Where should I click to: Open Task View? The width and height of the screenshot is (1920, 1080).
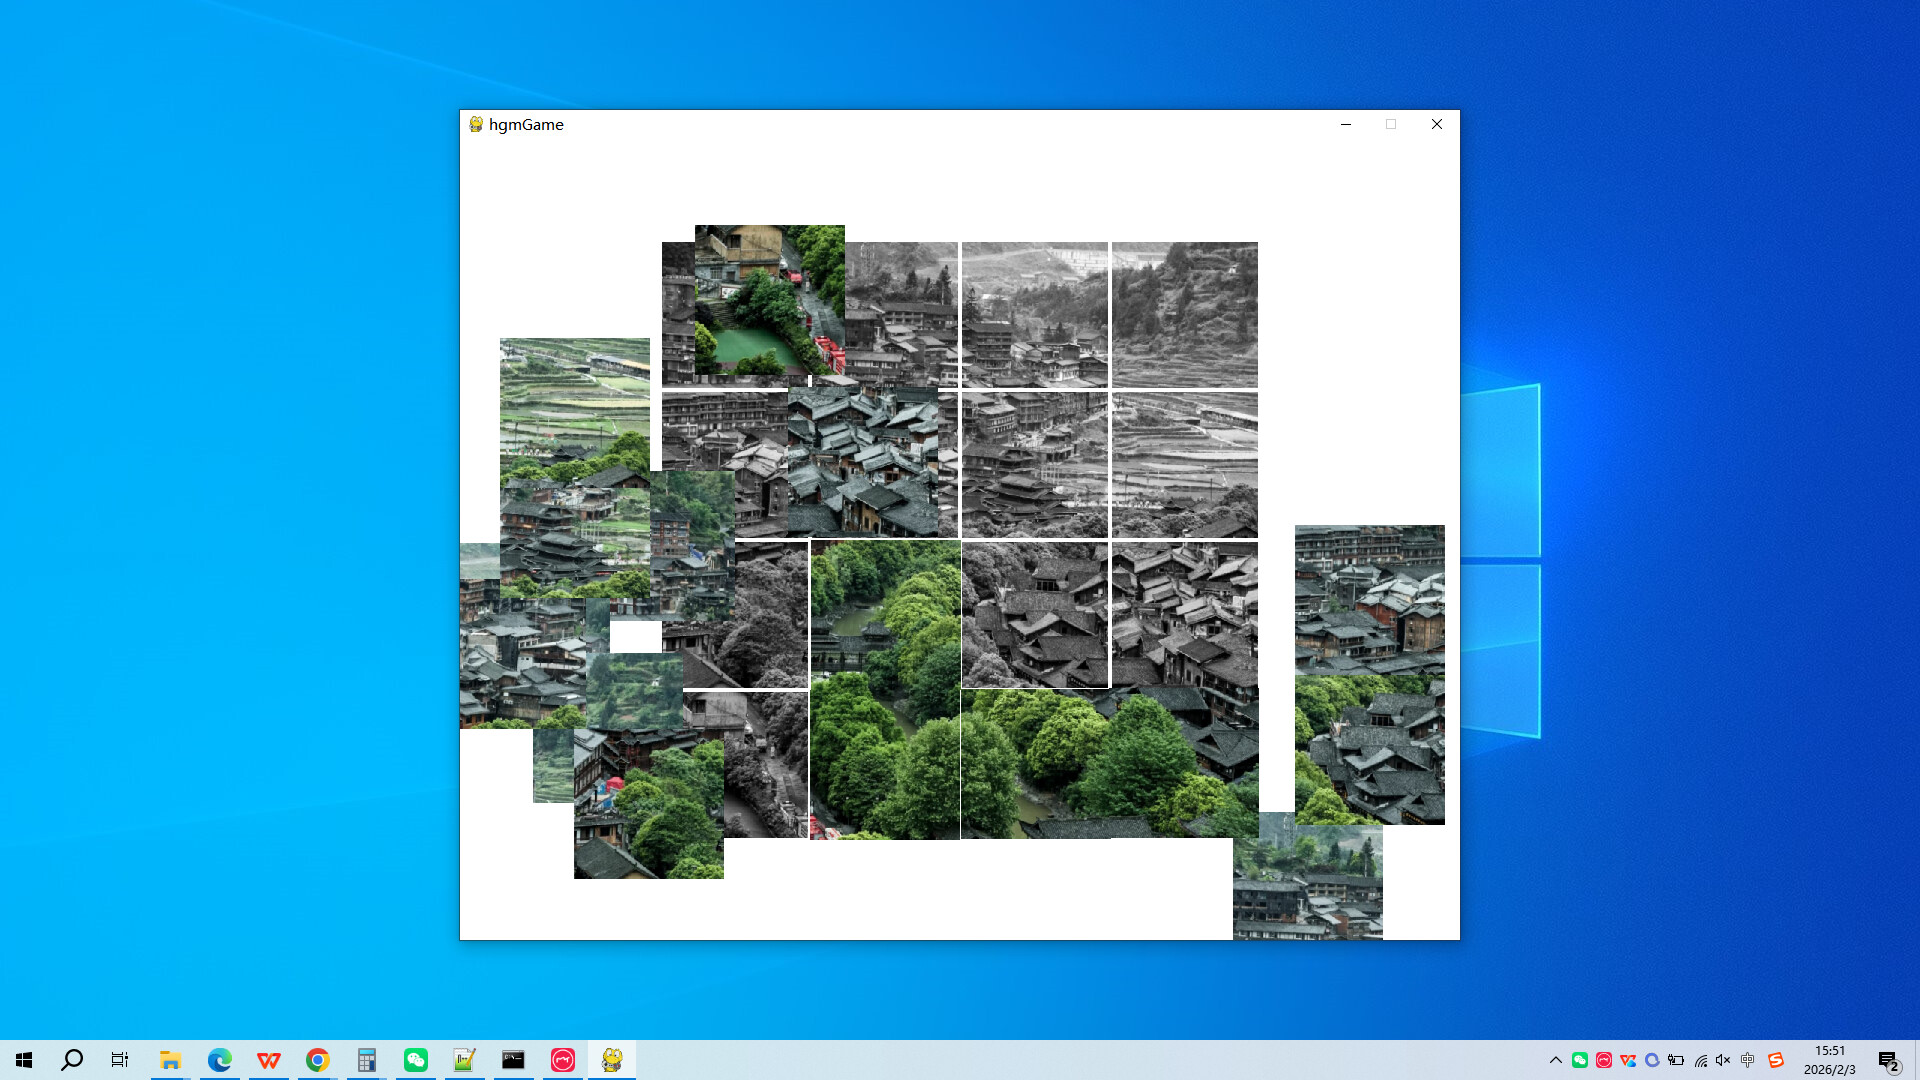point(119,1059)
